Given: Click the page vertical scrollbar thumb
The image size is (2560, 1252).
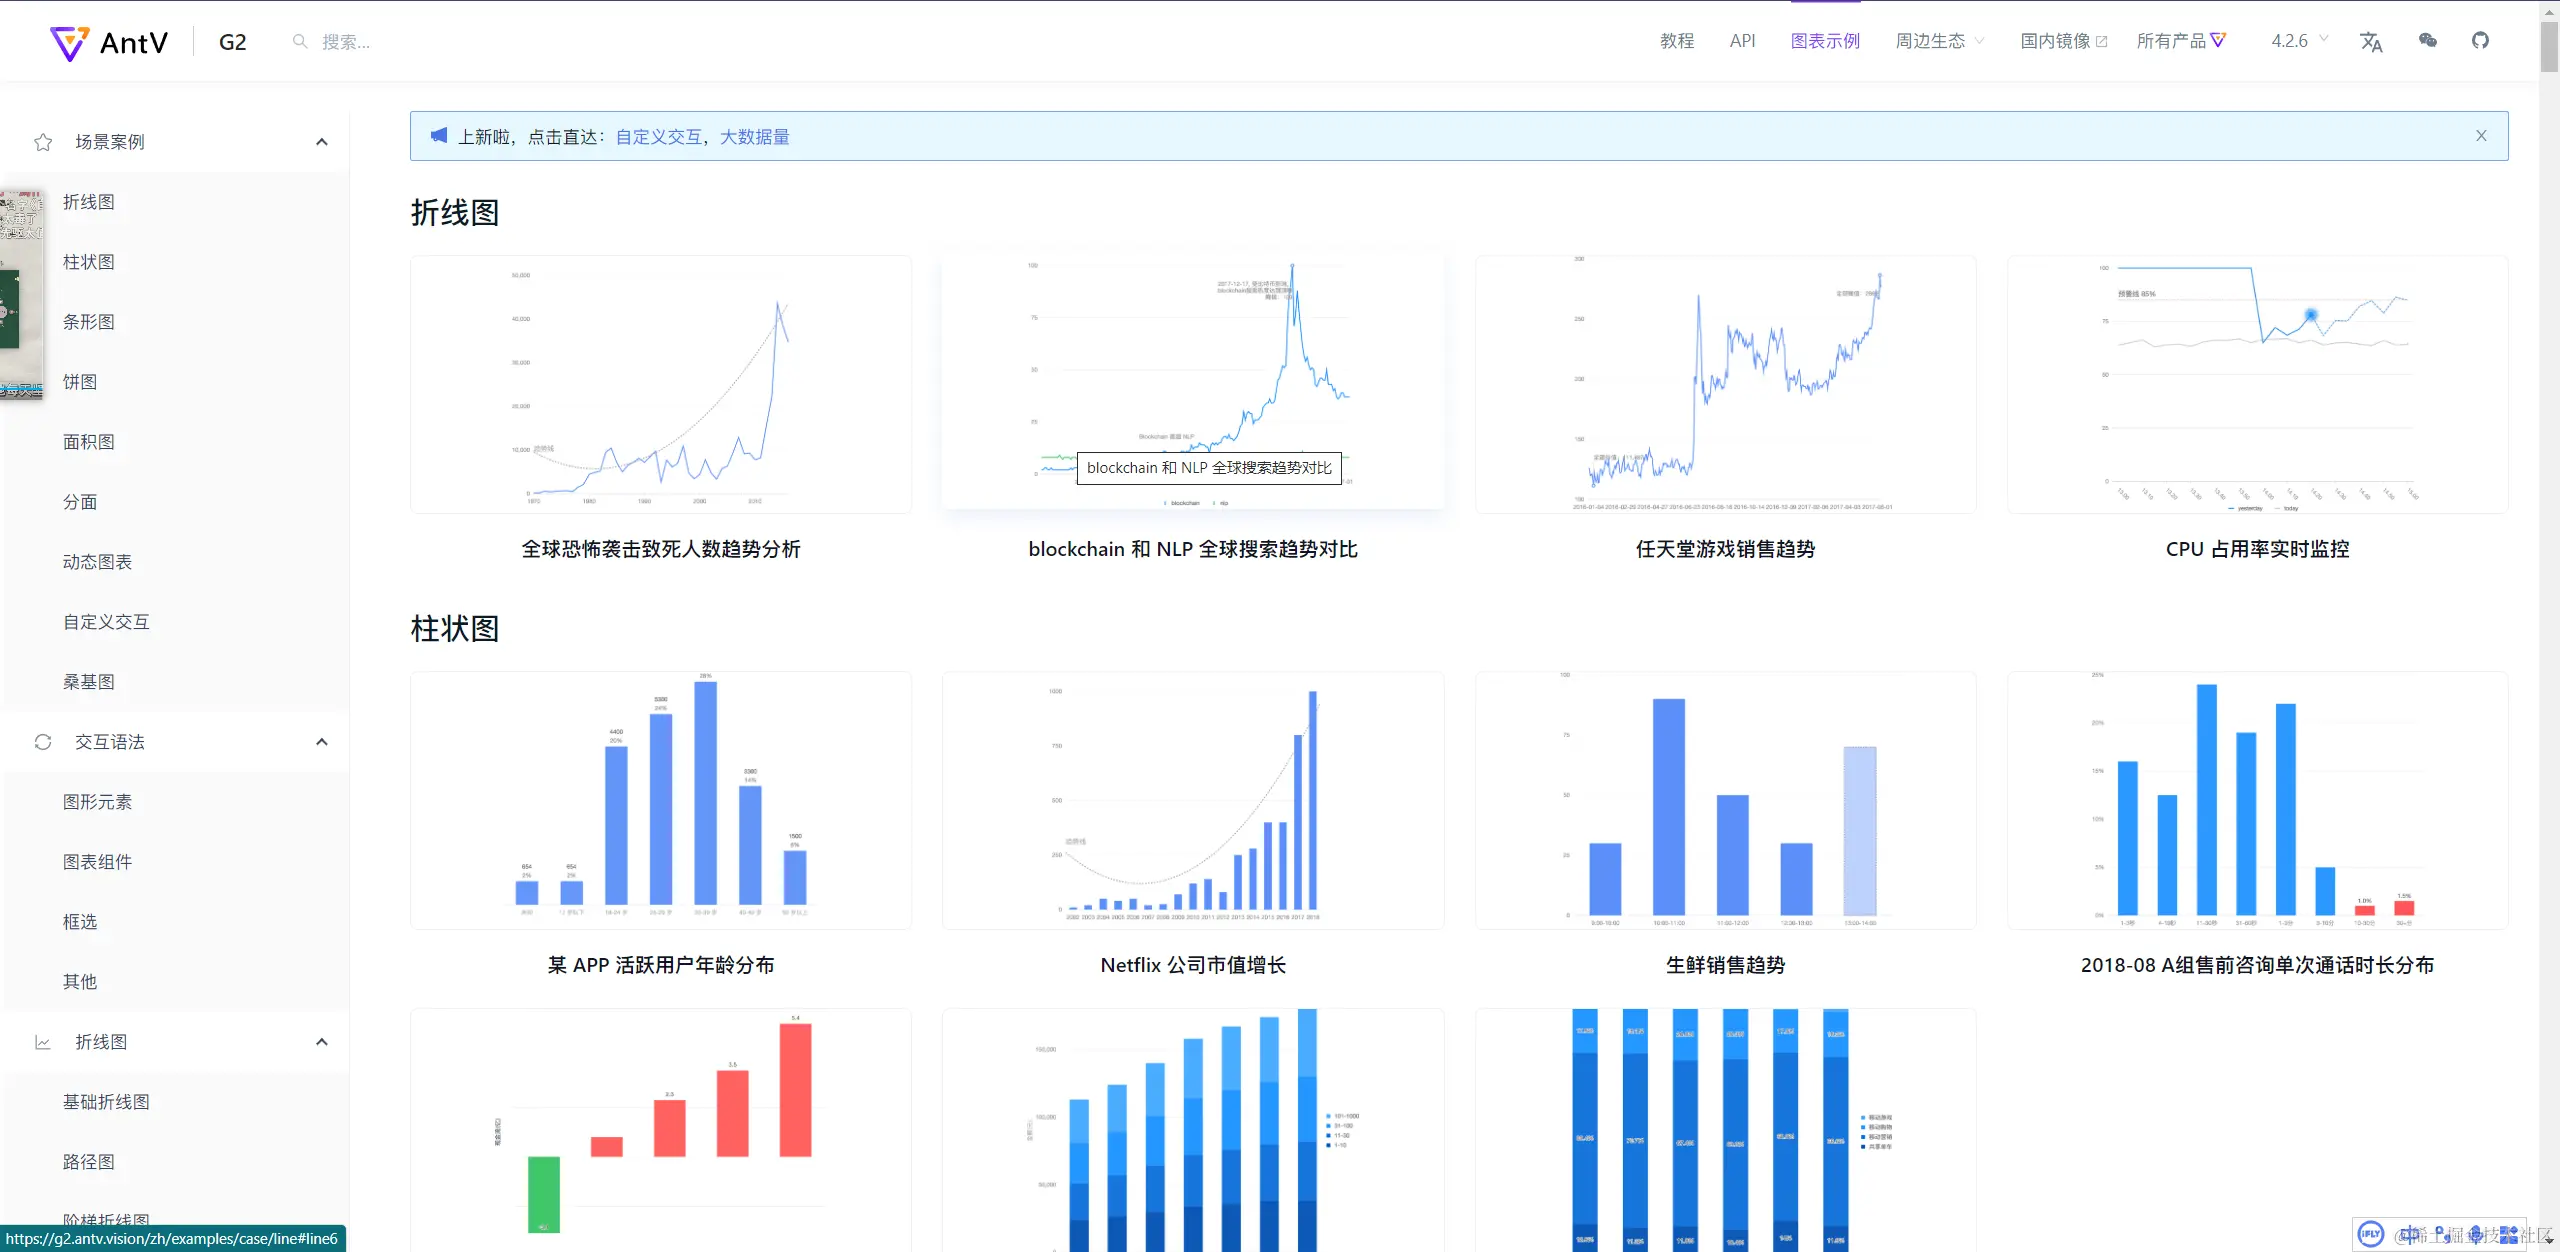Looking at the screenshot, I should click(x=2549, y=45).
